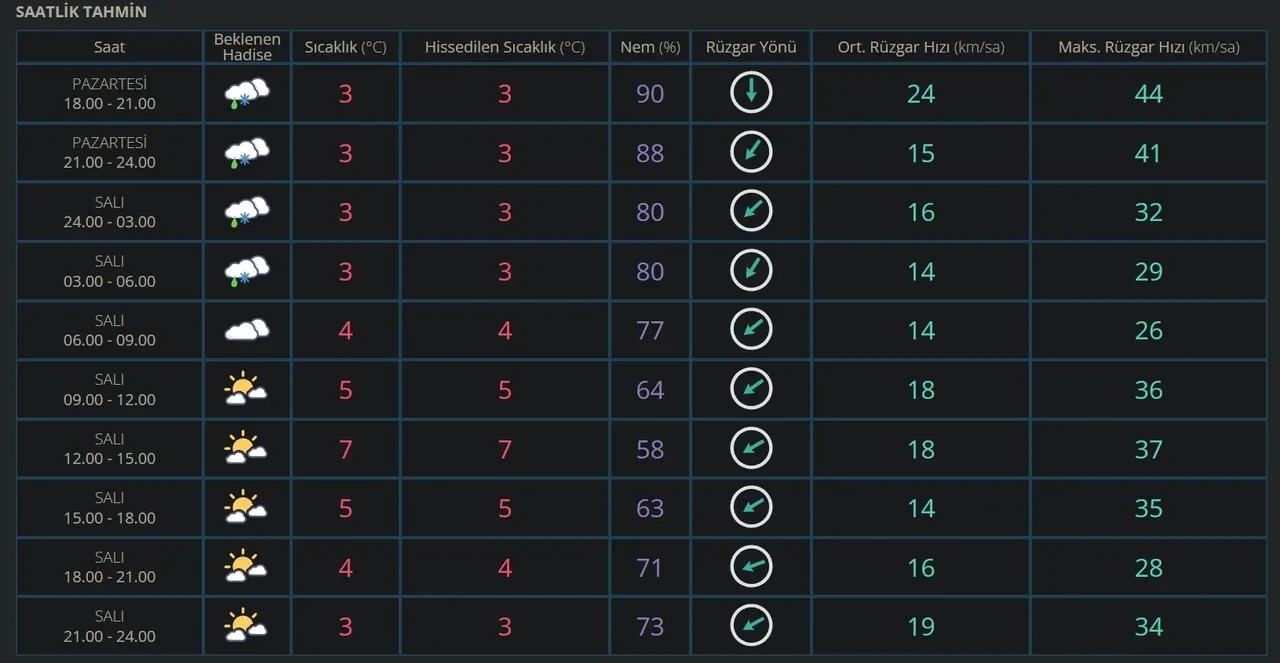Screen dimensions: 1280x663
Task: Select the 'SALI 12.00 - 15.00' time cell
Action: click(110, 449)
